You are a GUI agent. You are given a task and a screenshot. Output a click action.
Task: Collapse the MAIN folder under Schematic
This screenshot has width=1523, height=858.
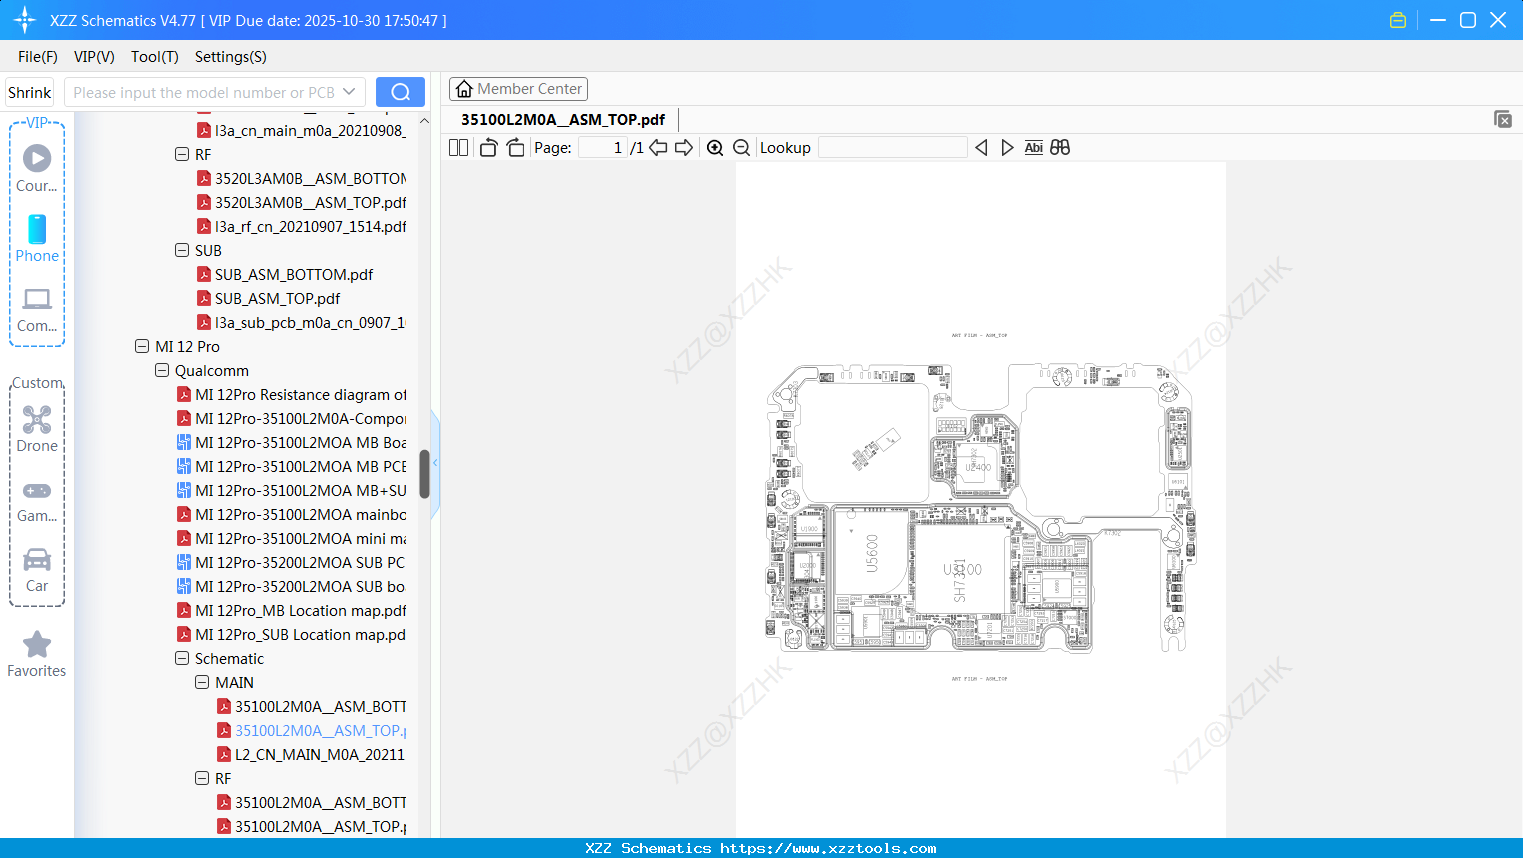click(202, 683)
